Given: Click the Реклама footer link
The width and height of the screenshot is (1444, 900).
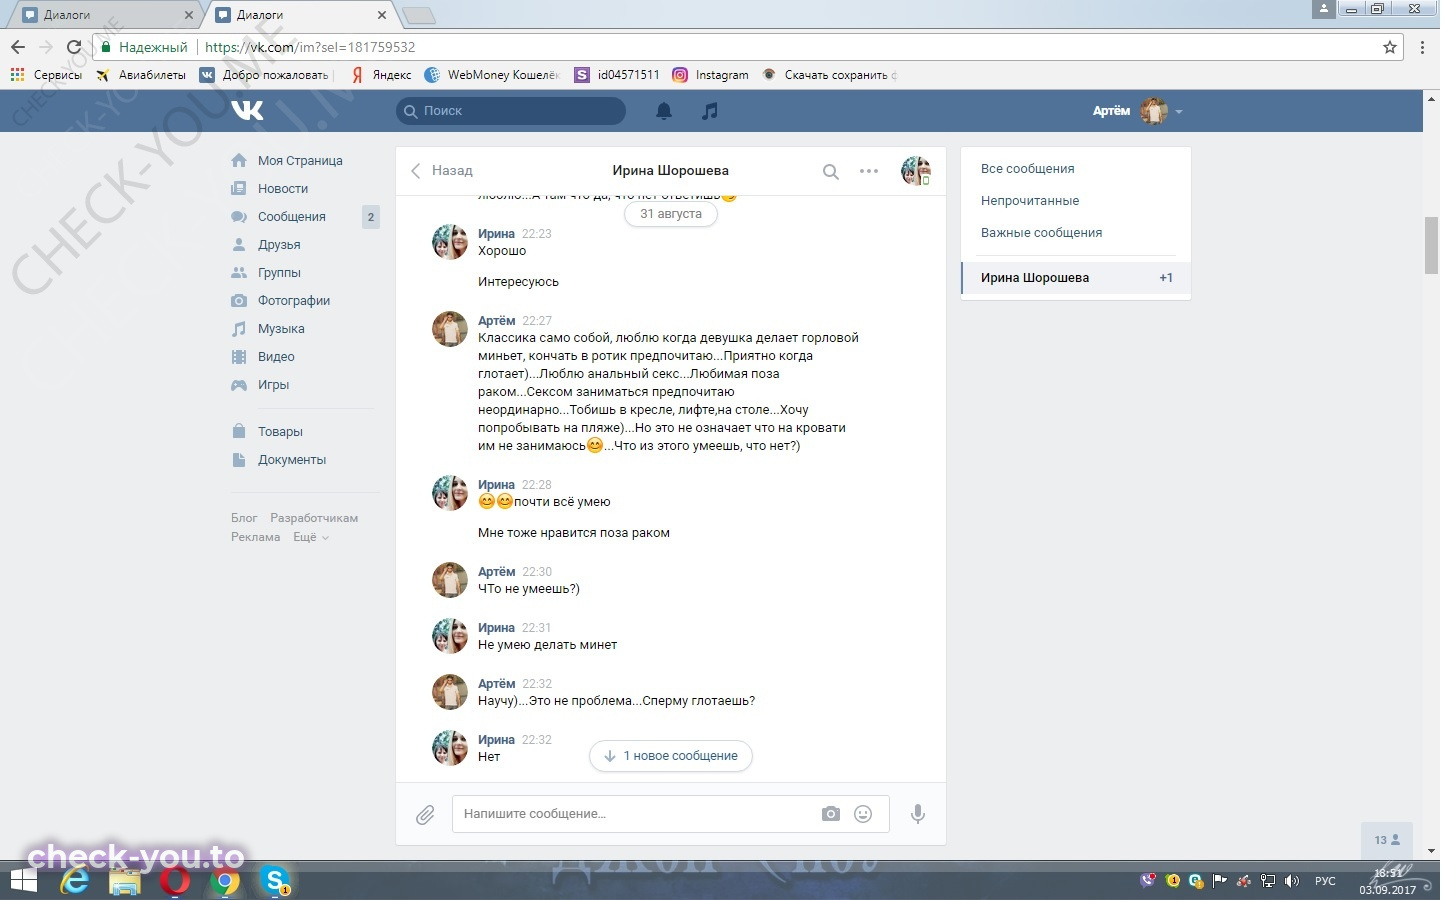Looking at the screenshot, I should point(256,537).
